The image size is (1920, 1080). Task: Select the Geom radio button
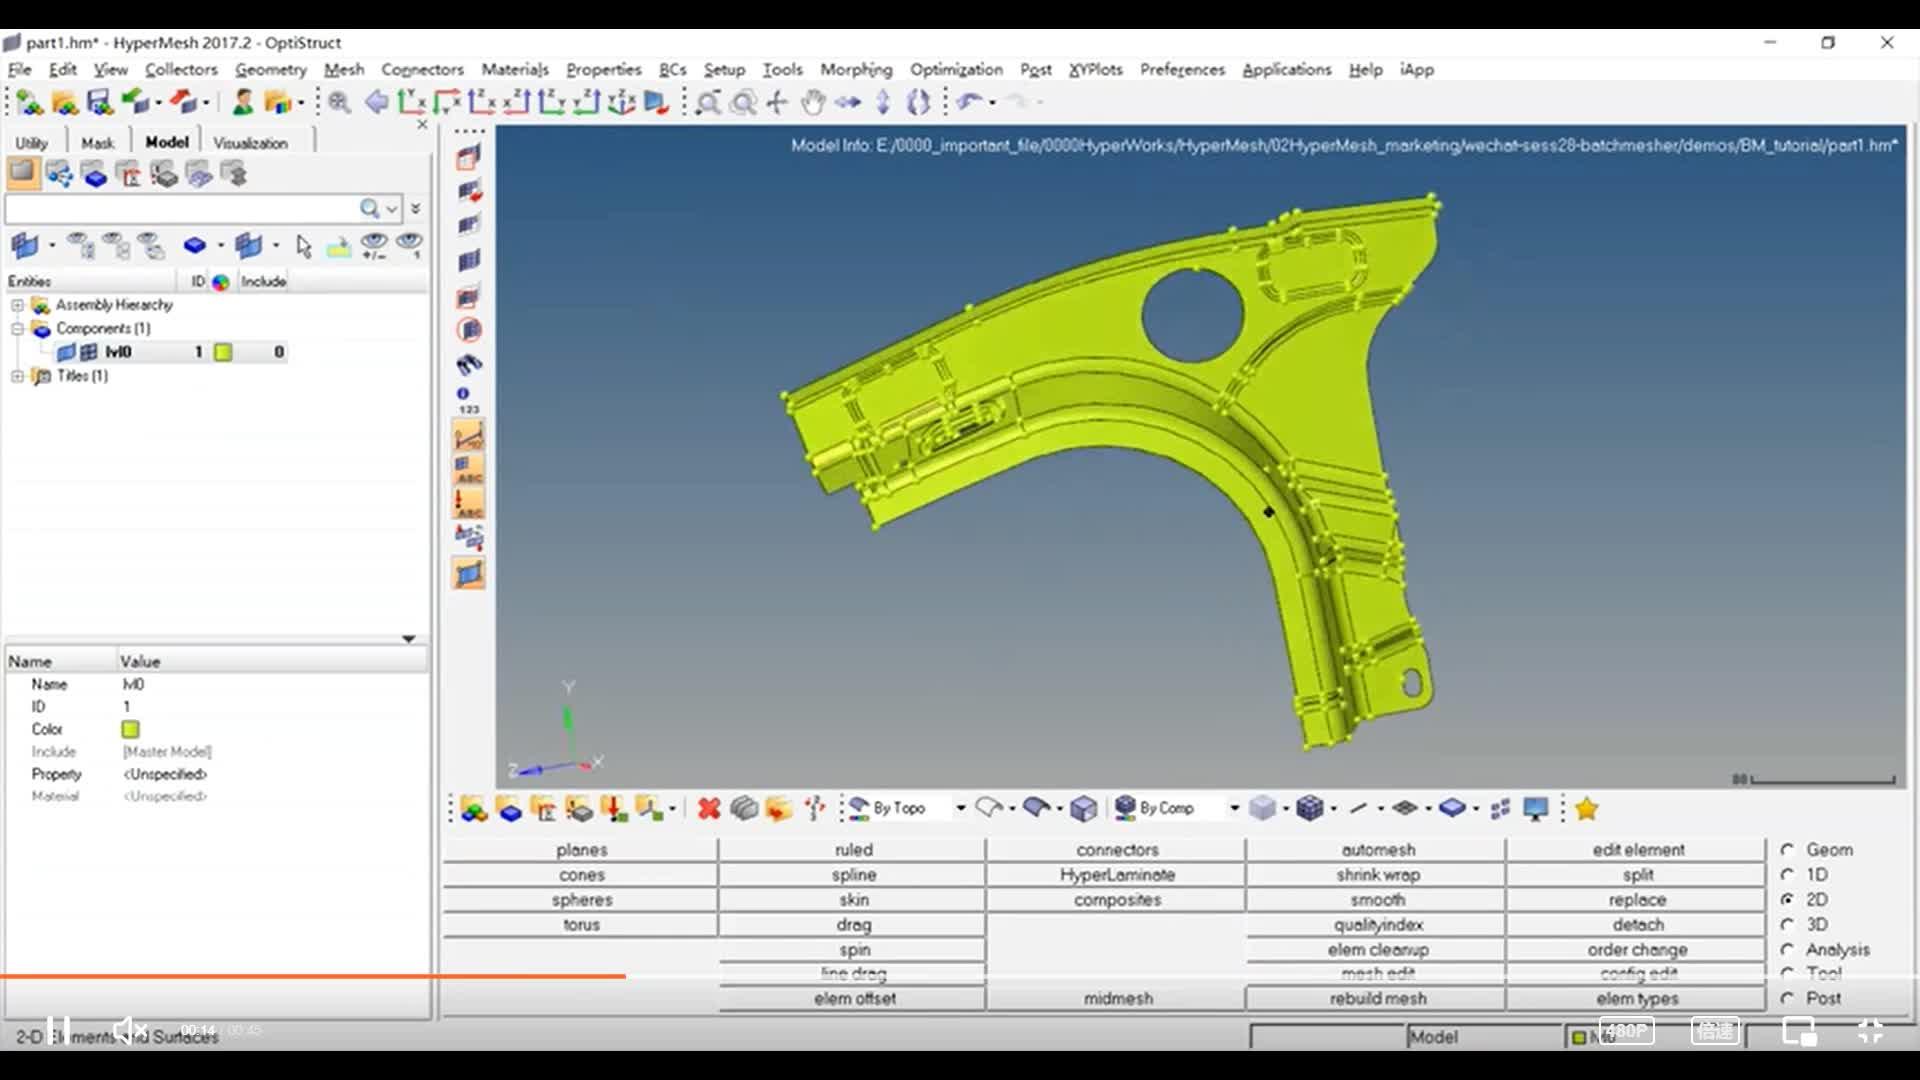[1787, 849]
